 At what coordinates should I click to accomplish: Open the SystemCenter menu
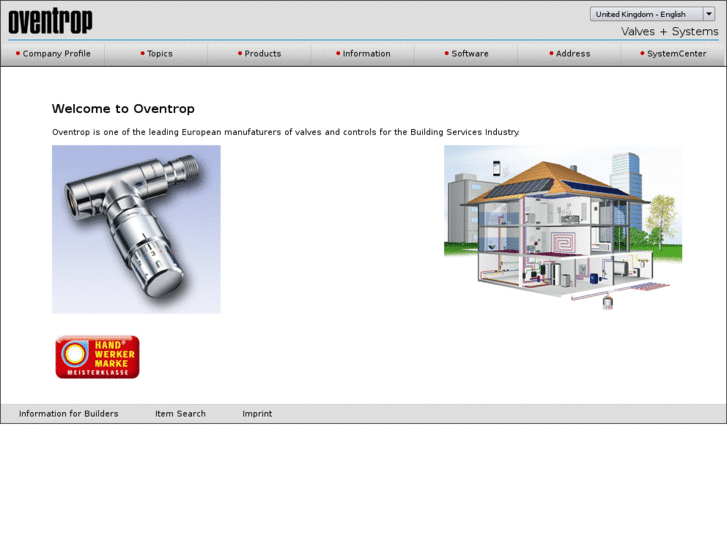pos(673,54)
